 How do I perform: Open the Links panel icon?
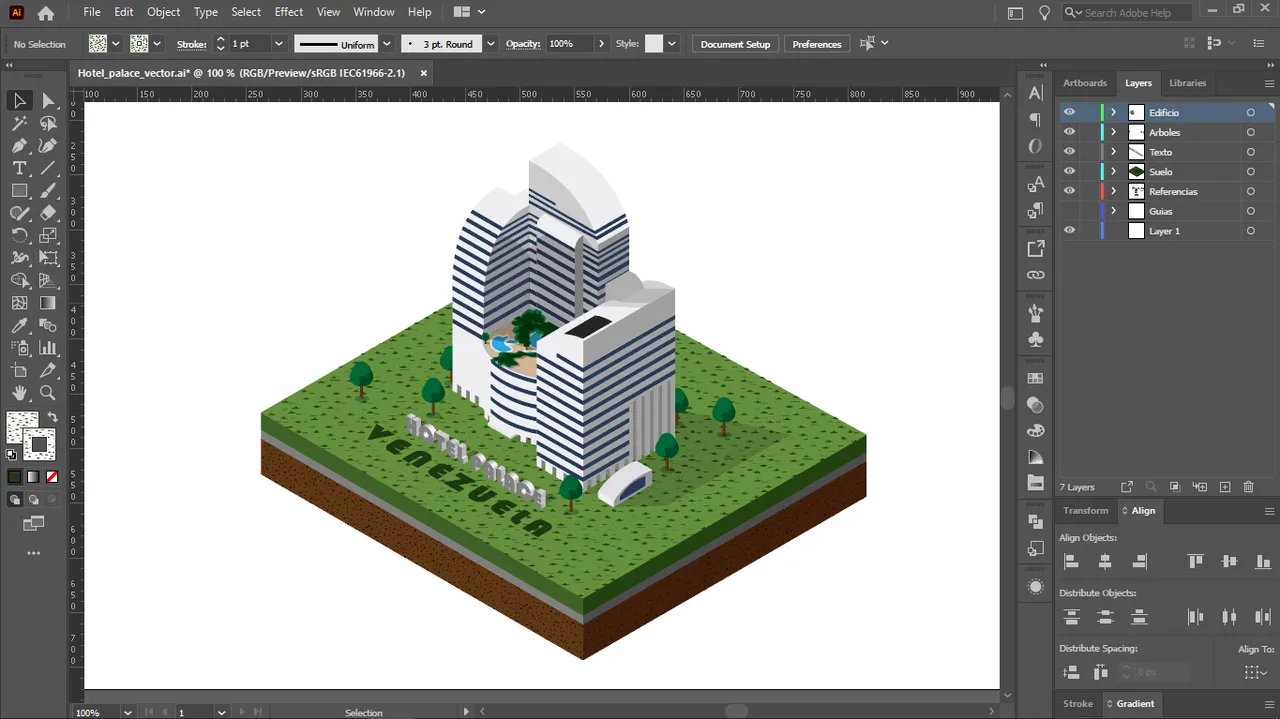[1035, 275]
